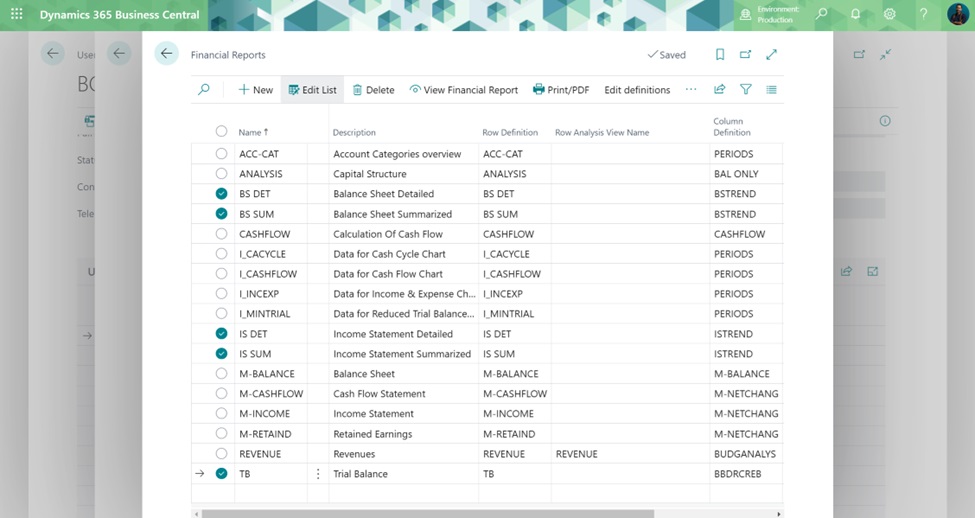Select the CASHFLOW row checkbox

pyautogui.click(x=221, y=234)
